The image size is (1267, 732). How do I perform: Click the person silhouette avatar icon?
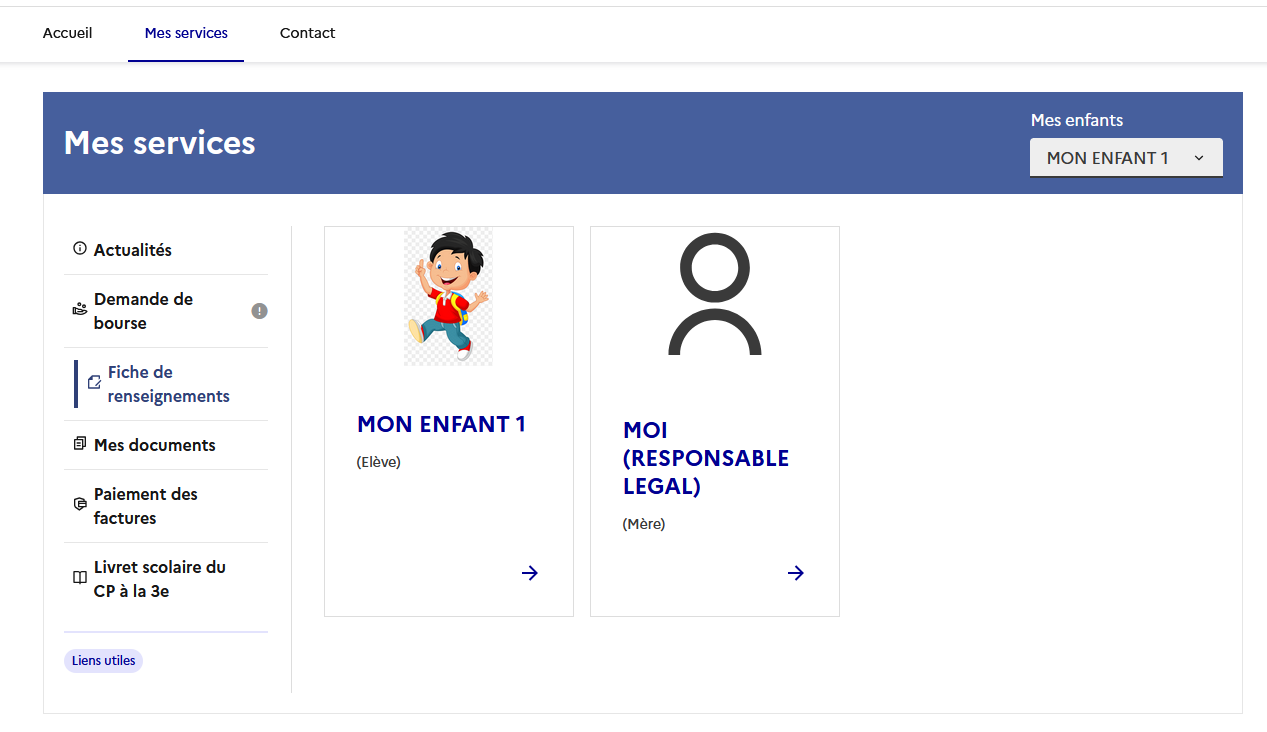coord(714,297)
